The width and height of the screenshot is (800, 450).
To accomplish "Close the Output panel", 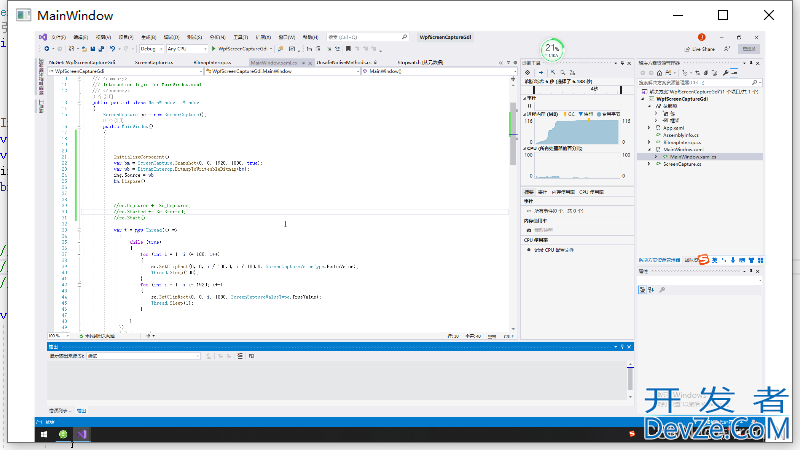I will pos(629,347).
